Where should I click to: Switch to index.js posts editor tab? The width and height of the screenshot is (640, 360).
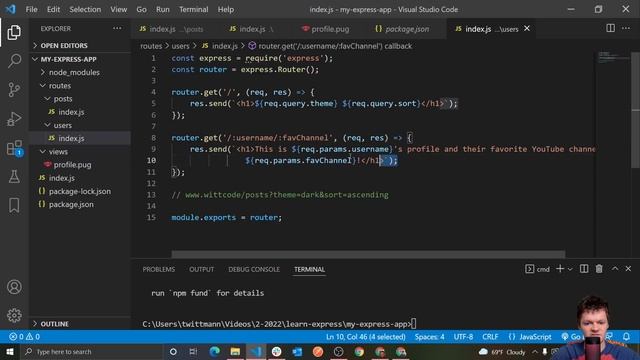tap(171, 29)
